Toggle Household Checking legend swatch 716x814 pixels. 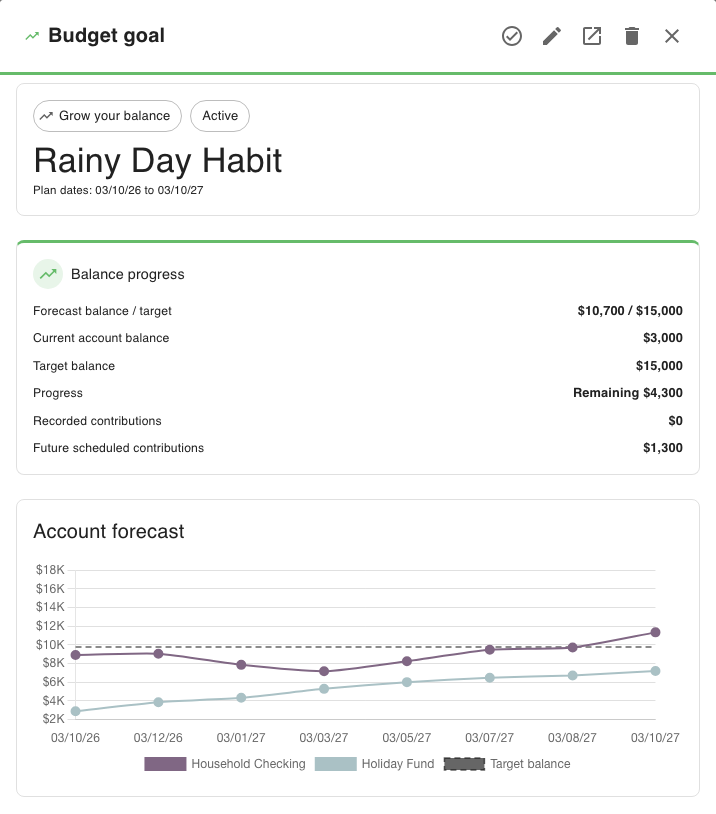point(165,764)
